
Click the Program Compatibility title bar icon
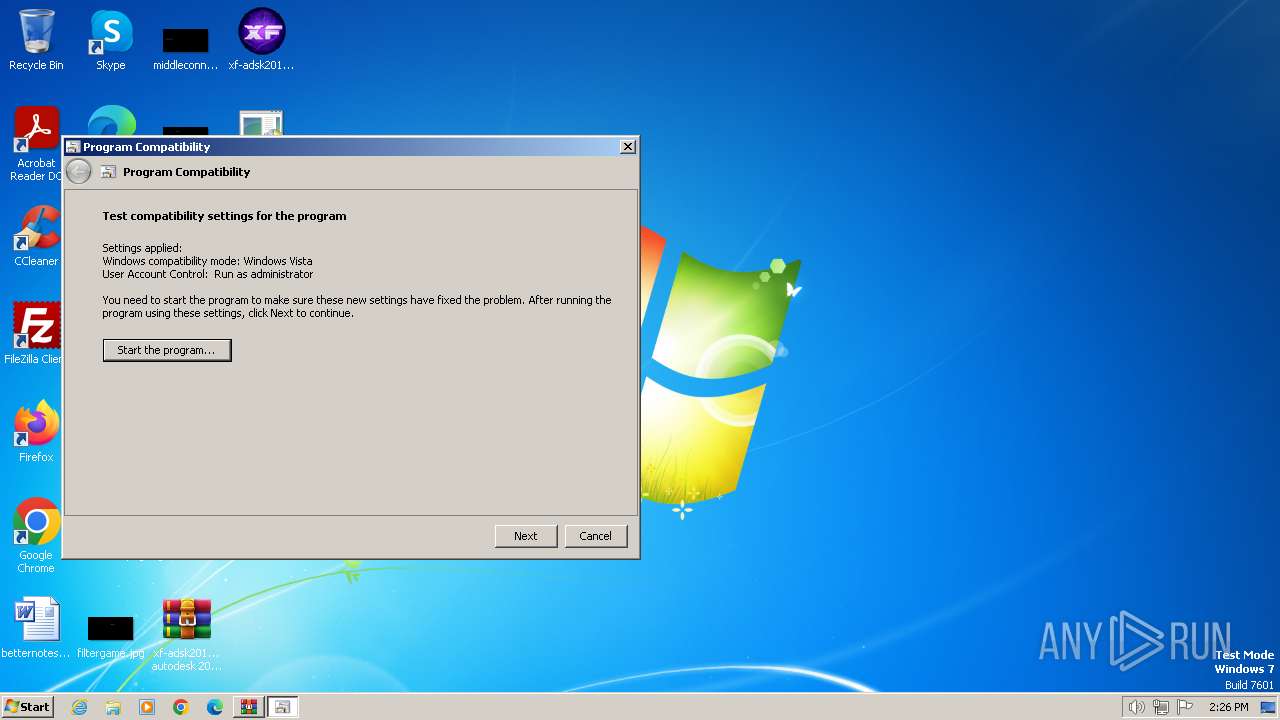click(73, 147)
